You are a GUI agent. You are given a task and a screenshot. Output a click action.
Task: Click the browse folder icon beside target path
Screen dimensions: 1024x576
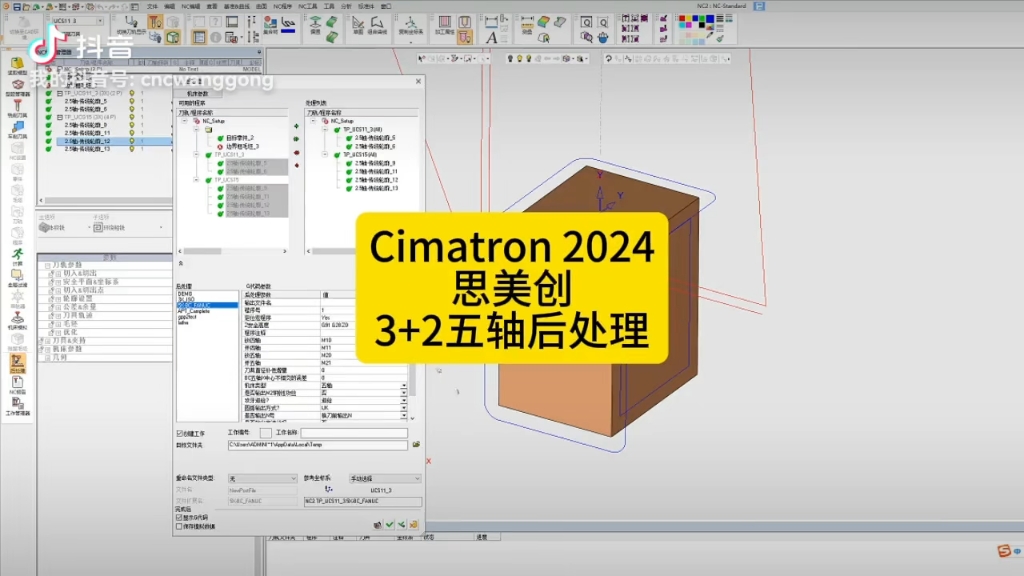point(416,444)
